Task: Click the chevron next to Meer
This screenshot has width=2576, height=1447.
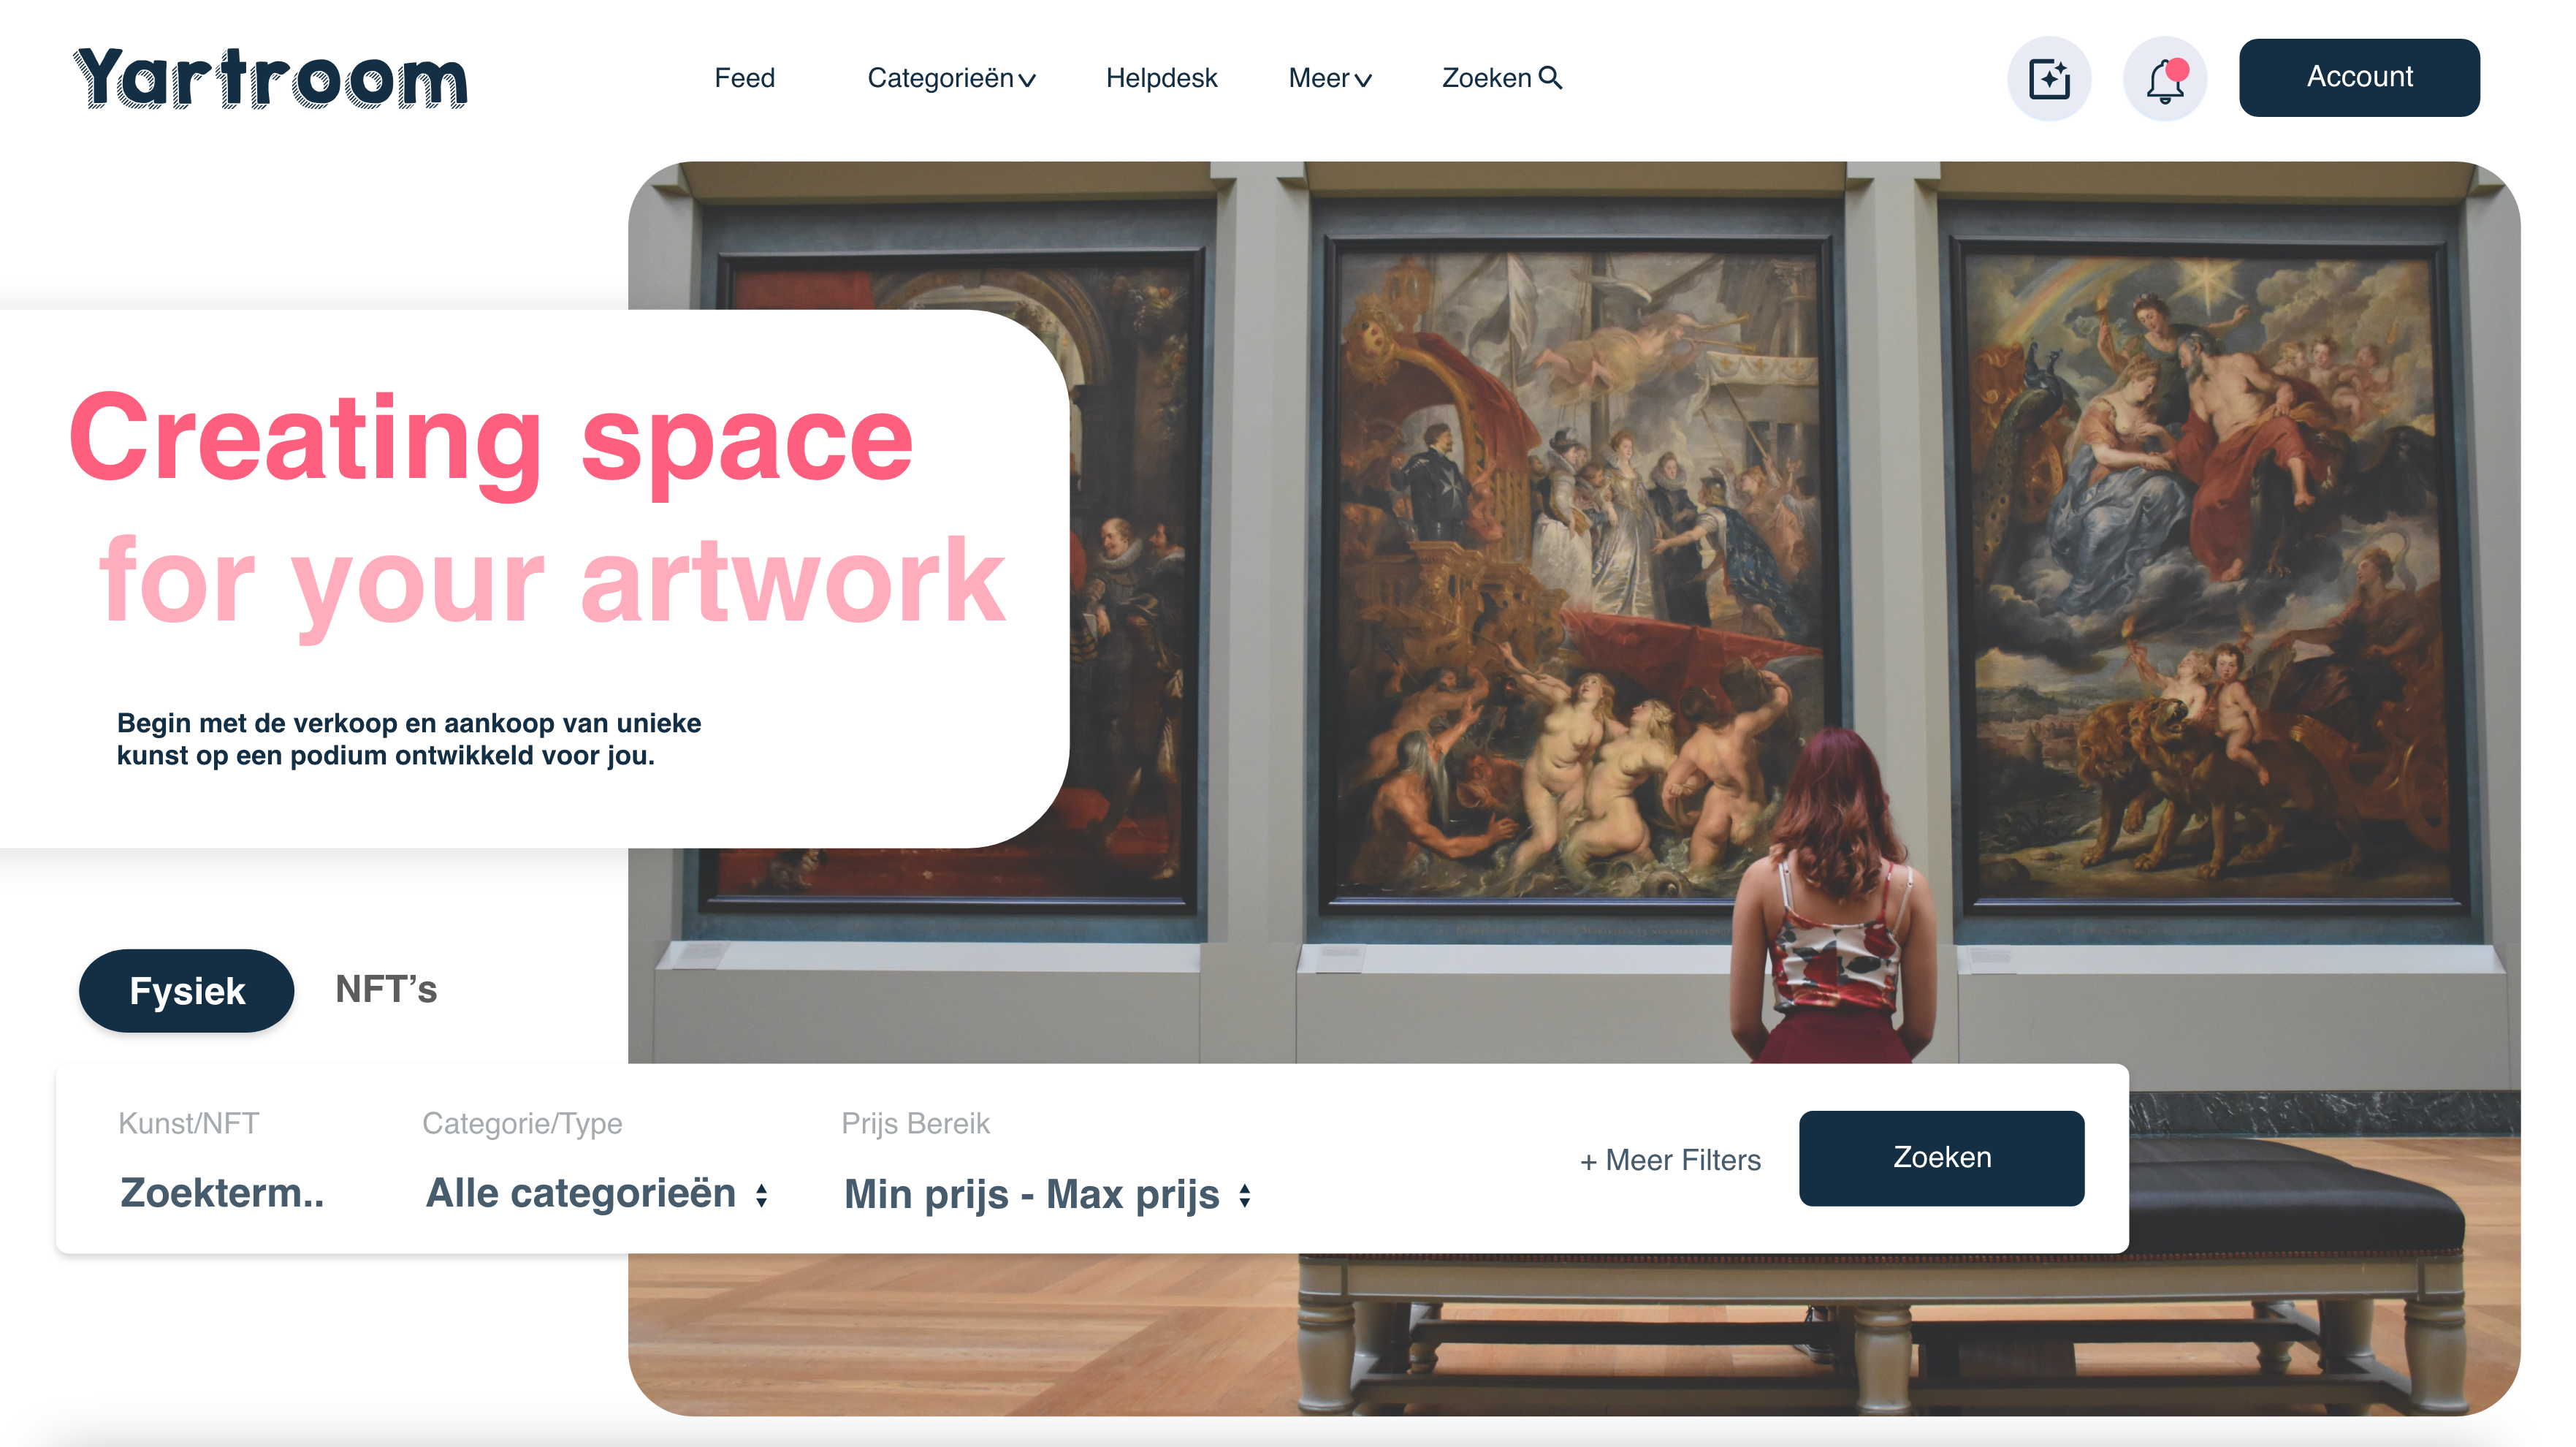Action: point(1363,80)
